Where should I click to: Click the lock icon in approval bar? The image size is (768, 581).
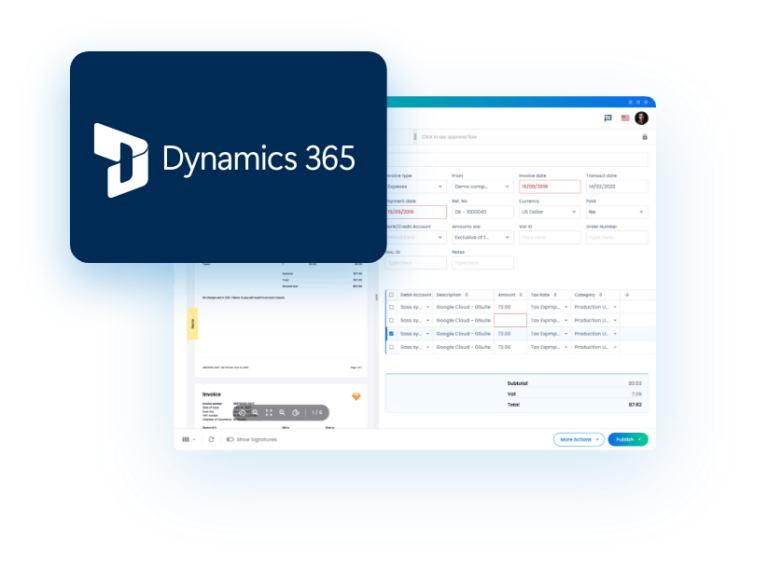[644, 136]
